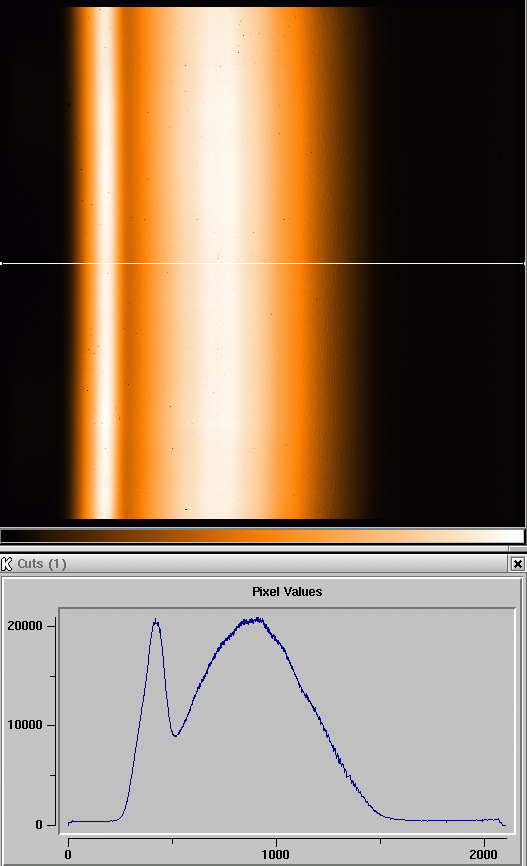Click the 10000 label on the y-axis
The image size is (527, 866).
point(24,725)
